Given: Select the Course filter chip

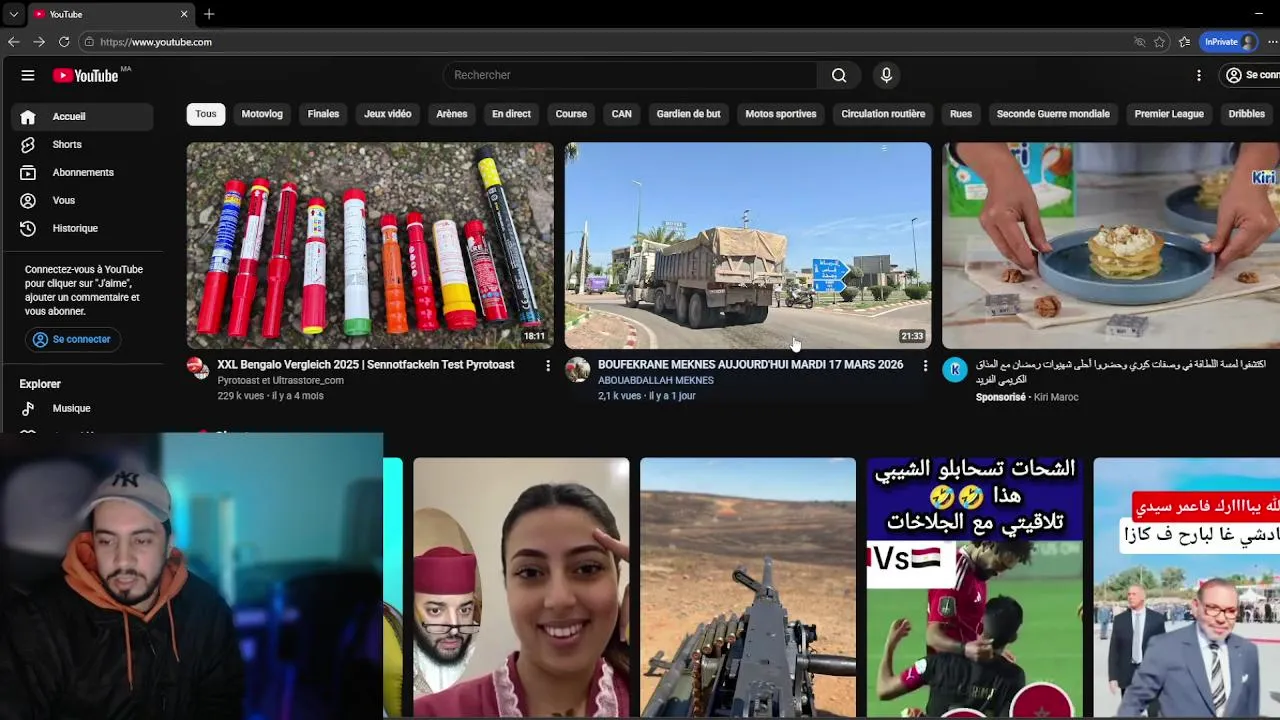Looking at the screenshot, I should [571, 114].
